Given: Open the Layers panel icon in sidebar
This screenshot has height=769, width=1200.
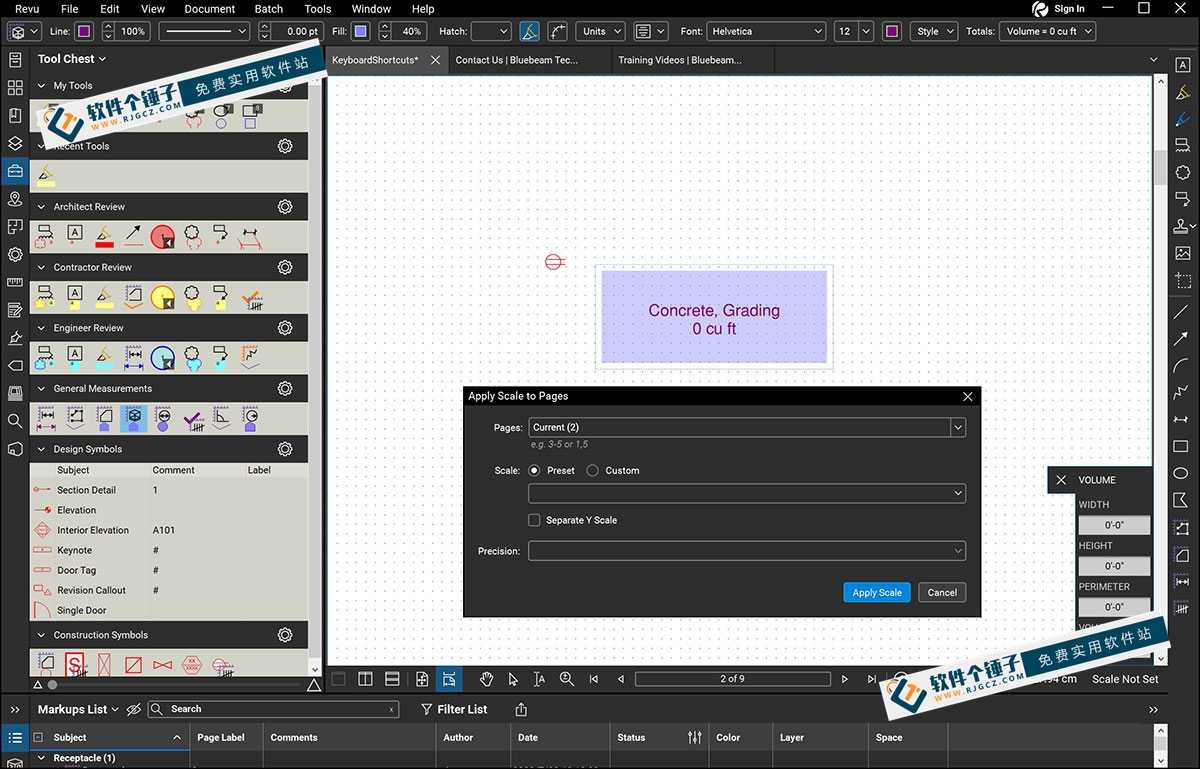Looking at the screenshot, I should (x=15, y=144).
